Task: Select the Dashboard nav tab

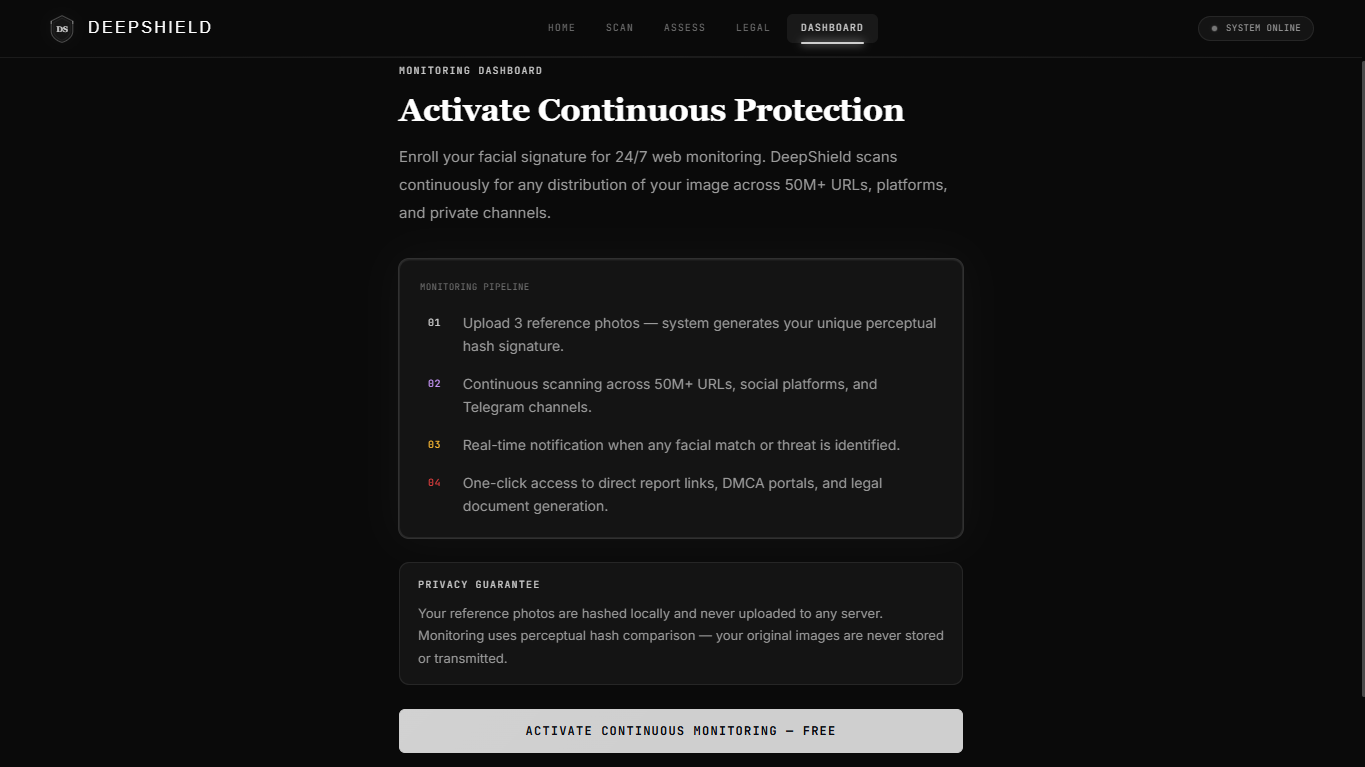Action: (832, 28)
